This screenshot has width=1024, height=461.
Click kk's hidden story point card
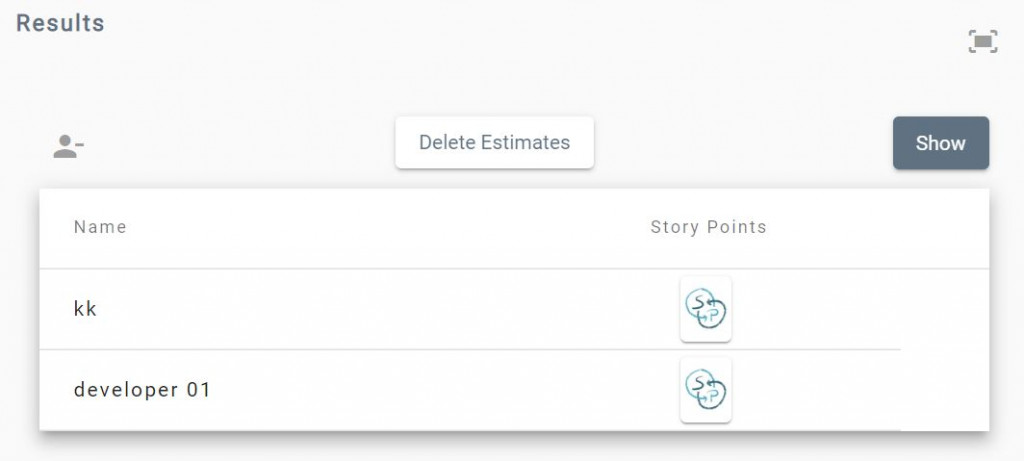click(706, 309)
